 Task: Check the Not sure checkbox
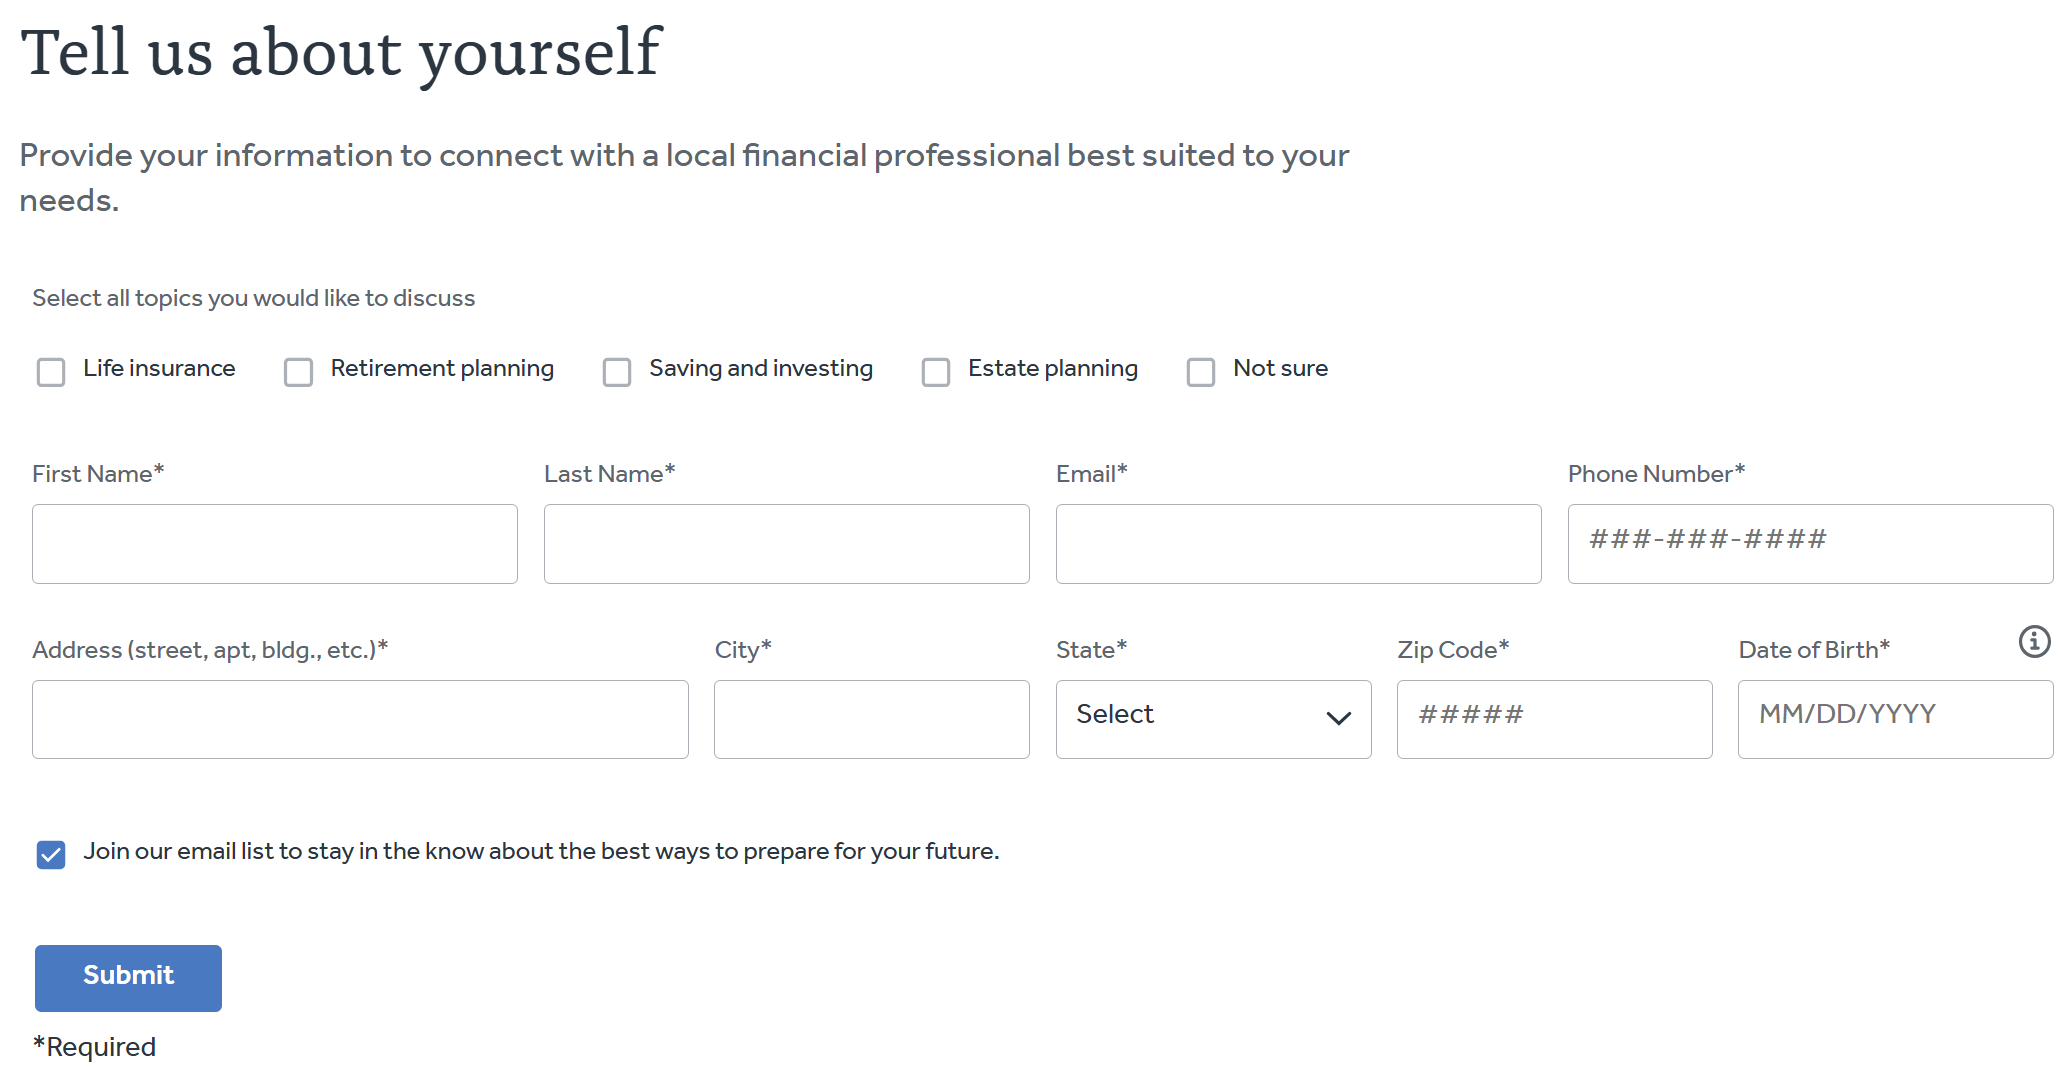(1201, 372)
